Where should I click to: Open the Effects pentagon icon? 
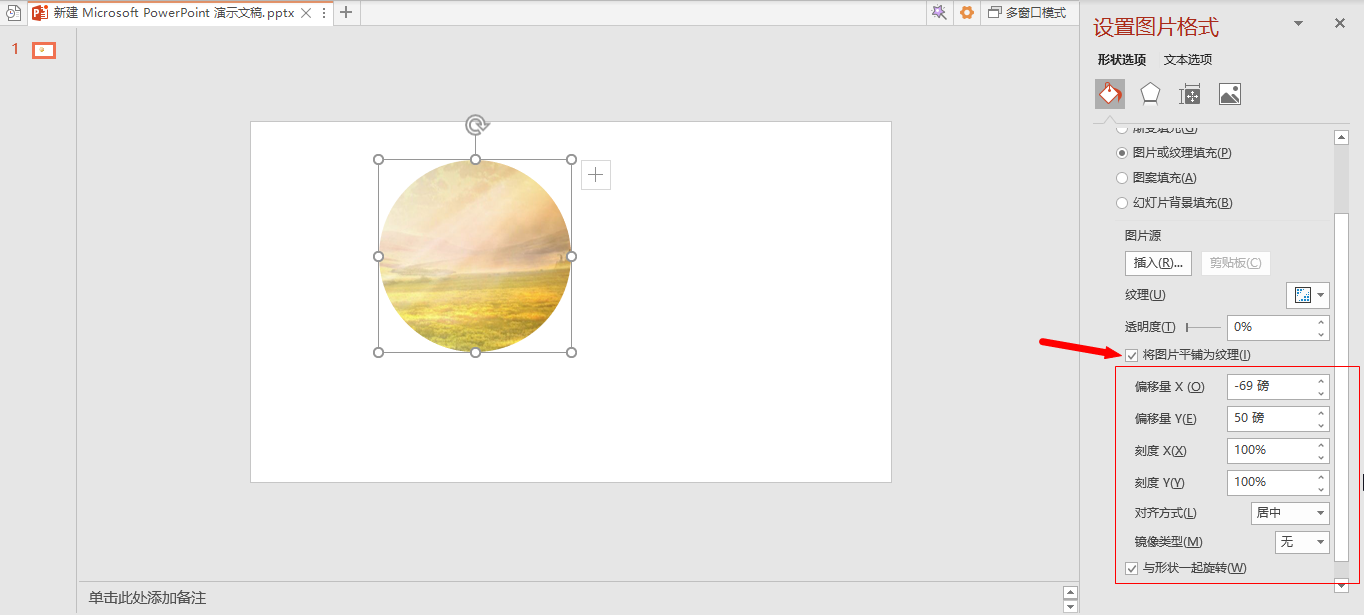[1150, 94]
